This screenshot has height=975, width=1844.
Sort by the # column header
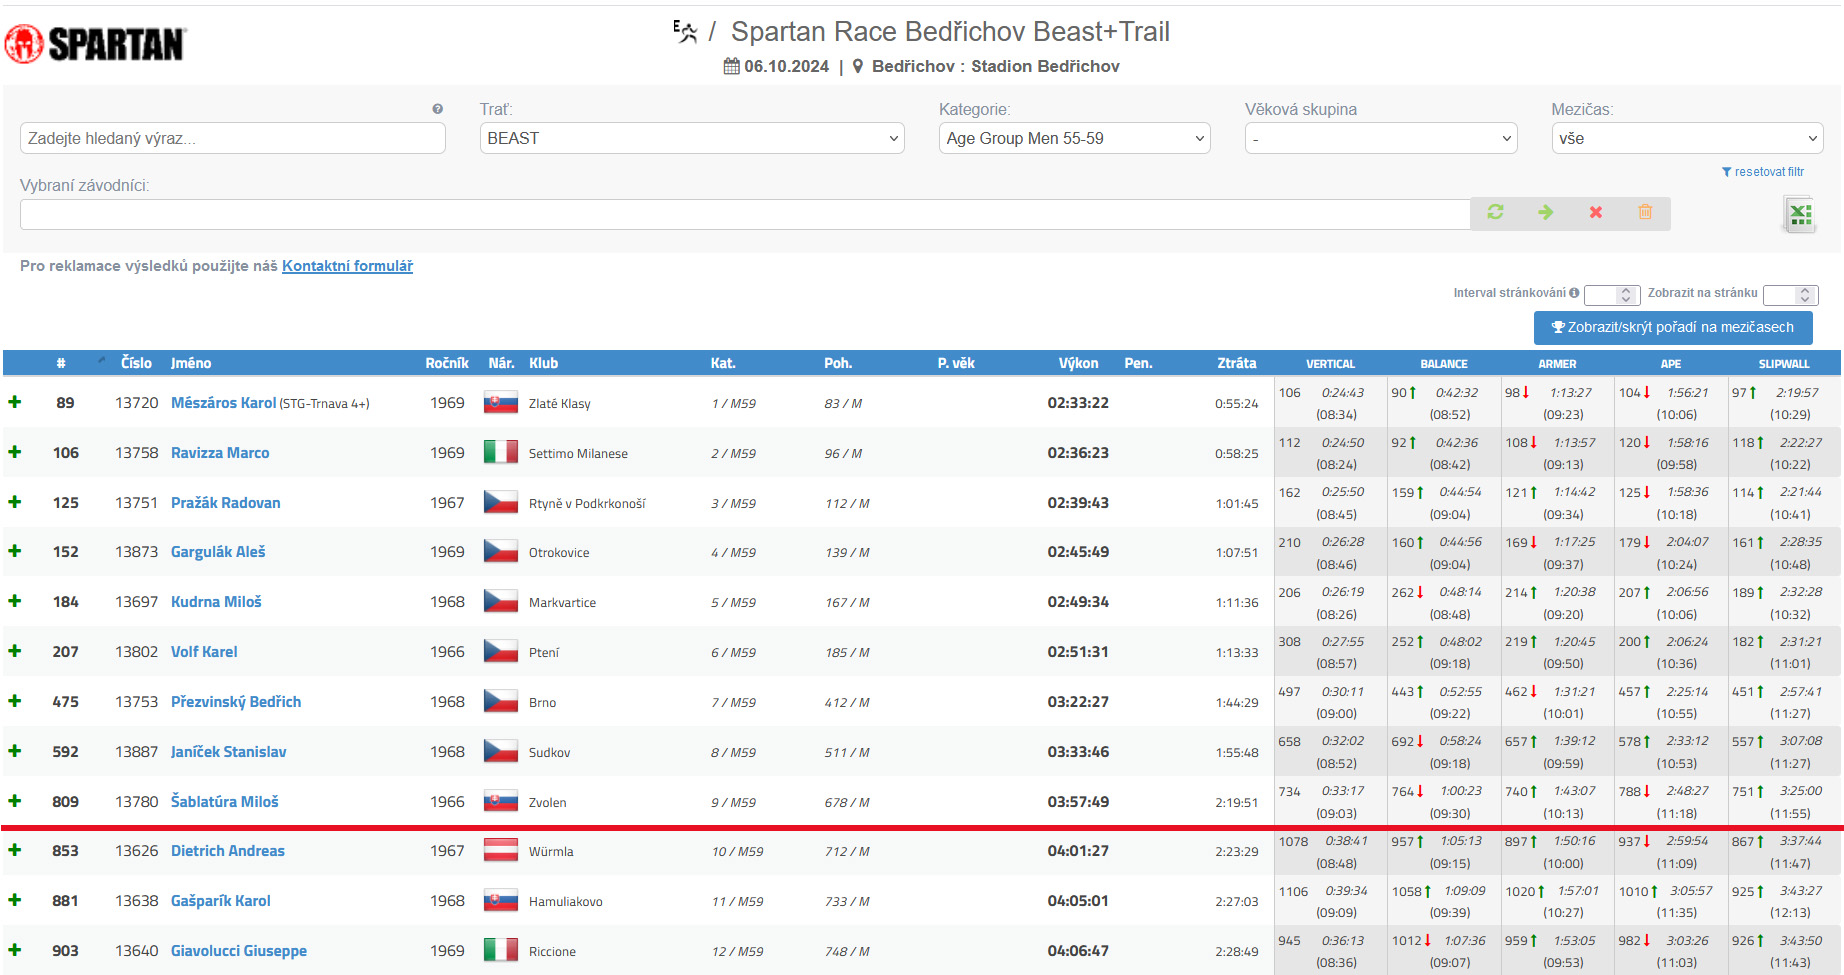pos(61,363)
